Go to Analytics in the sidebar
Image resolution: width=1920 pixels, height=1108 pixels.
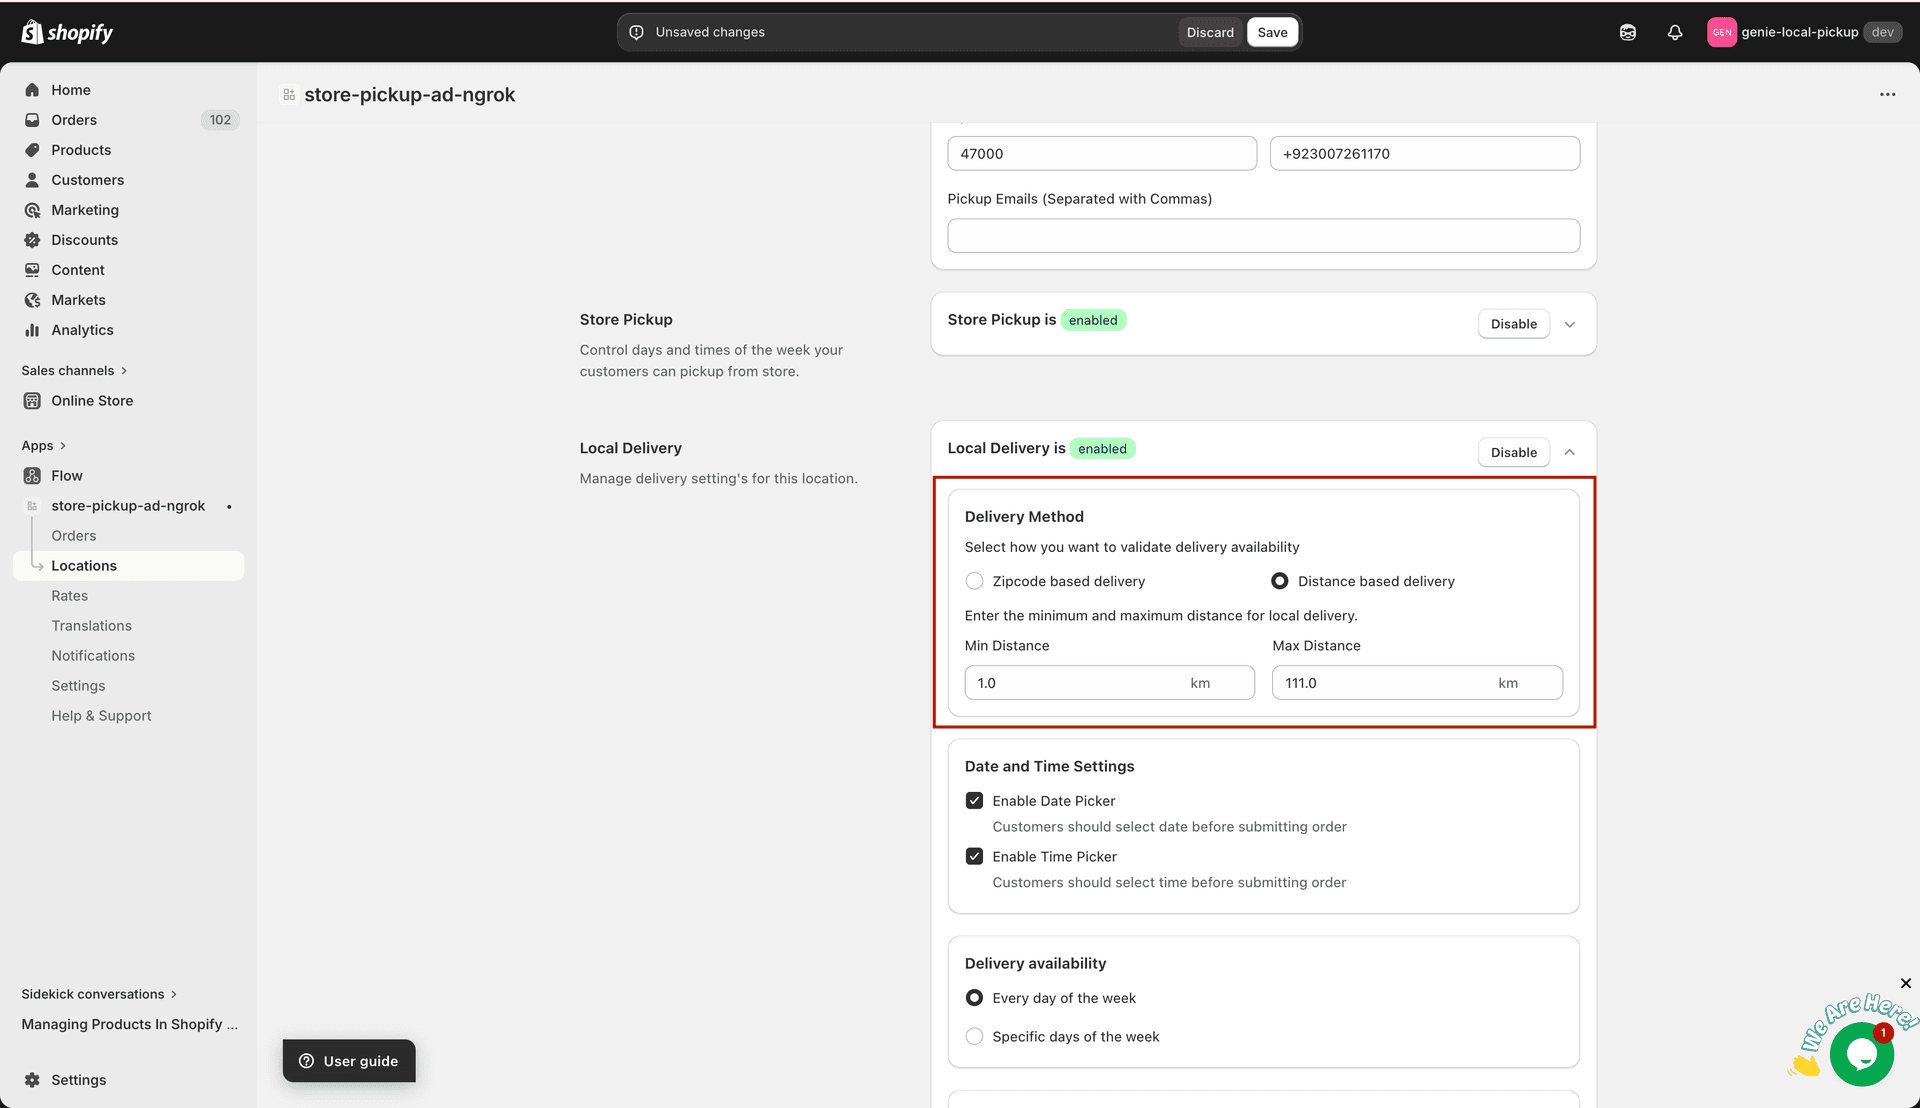click(x=83, y=330)
